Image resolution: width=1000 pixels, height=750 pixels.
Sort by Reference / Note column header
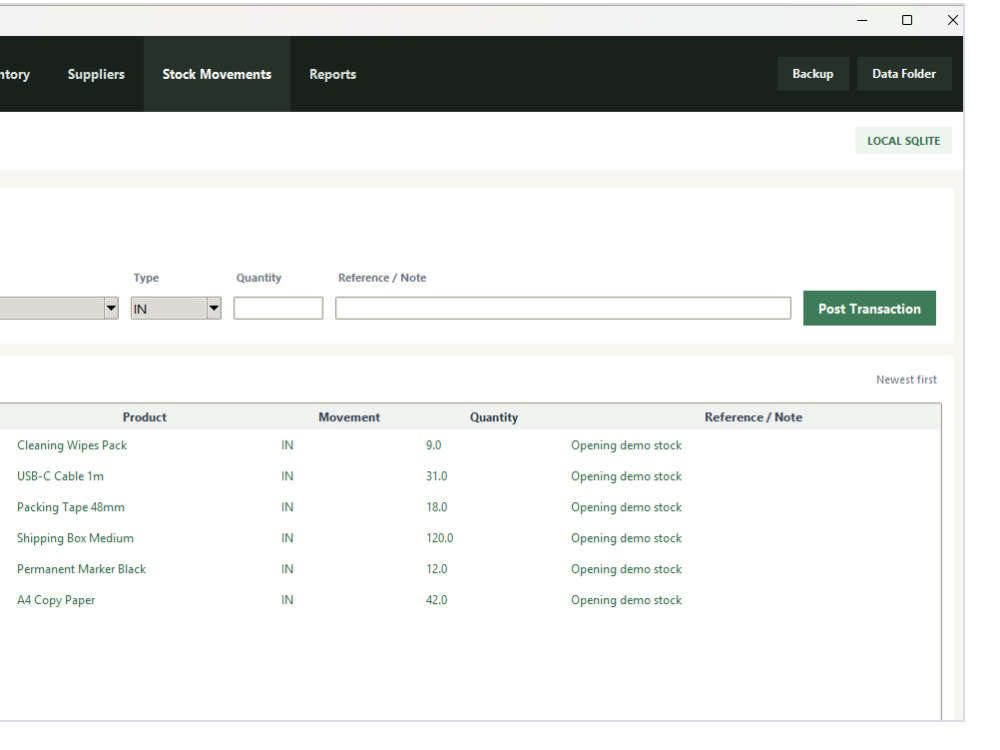(x=753, y=417)
